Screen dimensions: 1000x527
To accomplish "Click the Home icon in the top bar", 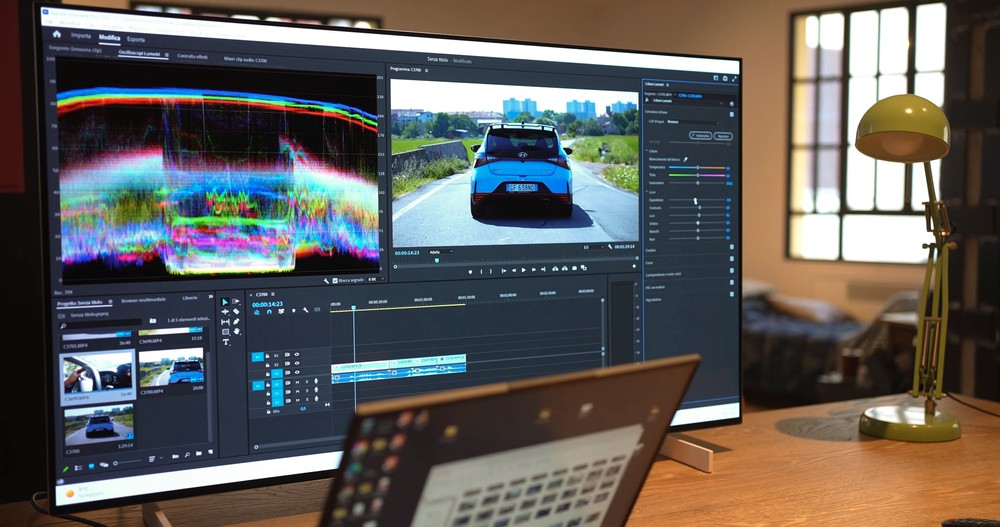I will (57, 33).
